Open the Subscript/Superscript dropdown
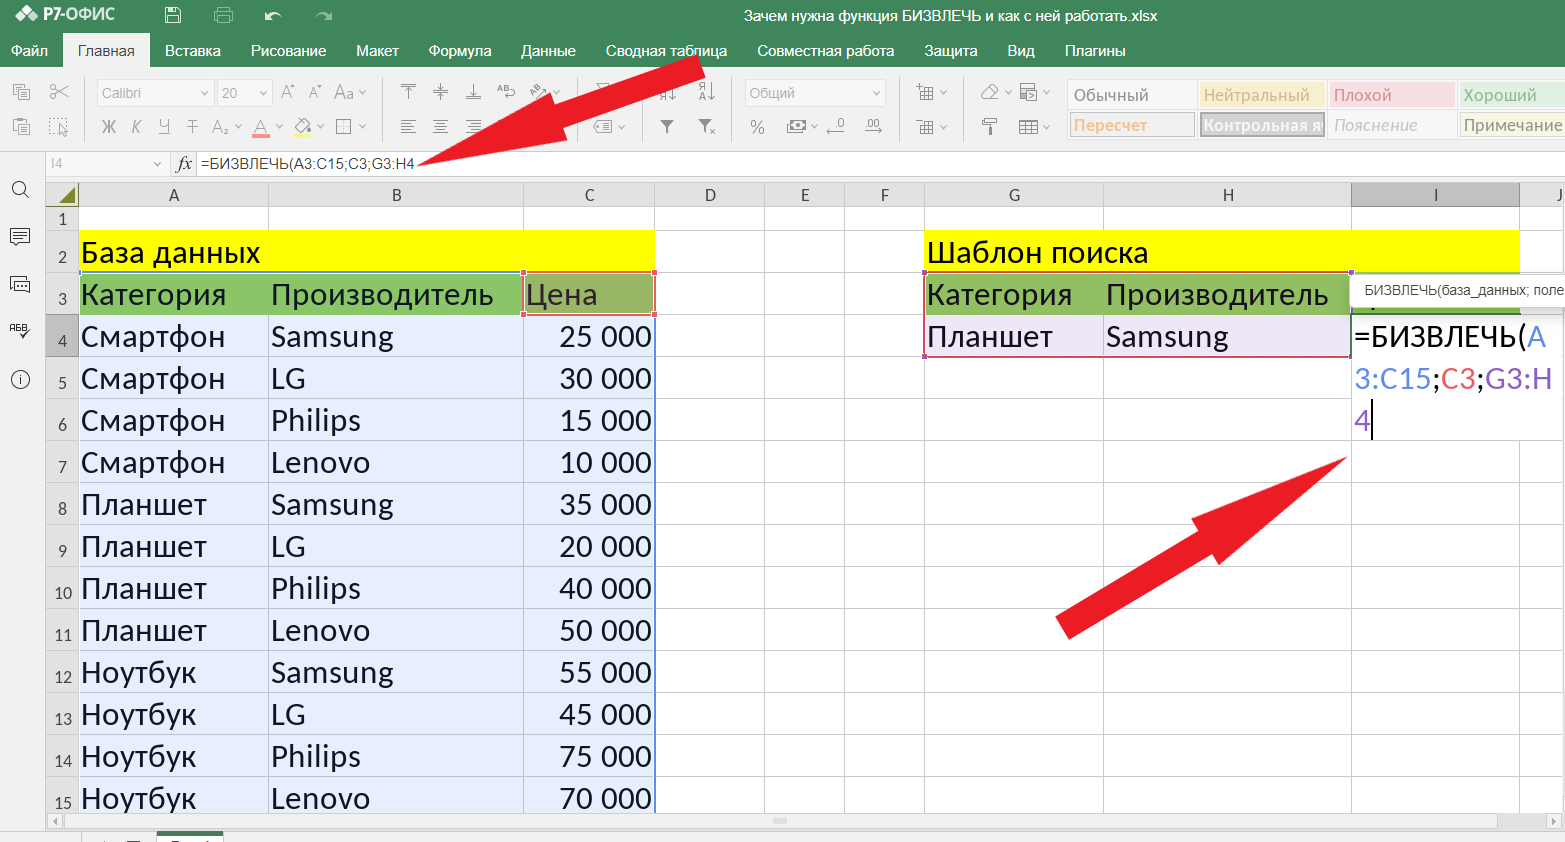 click(x=226, y=126)
